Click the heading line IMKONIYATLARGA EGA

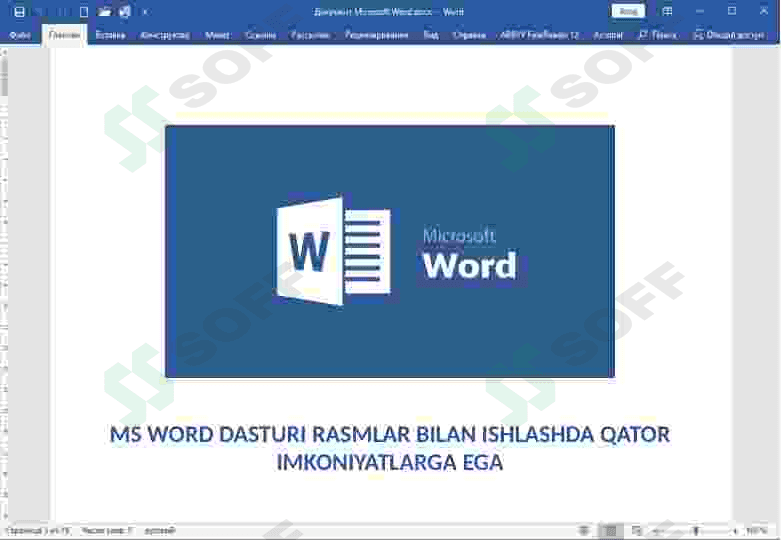pyautogui.click(x=390, y=462)
